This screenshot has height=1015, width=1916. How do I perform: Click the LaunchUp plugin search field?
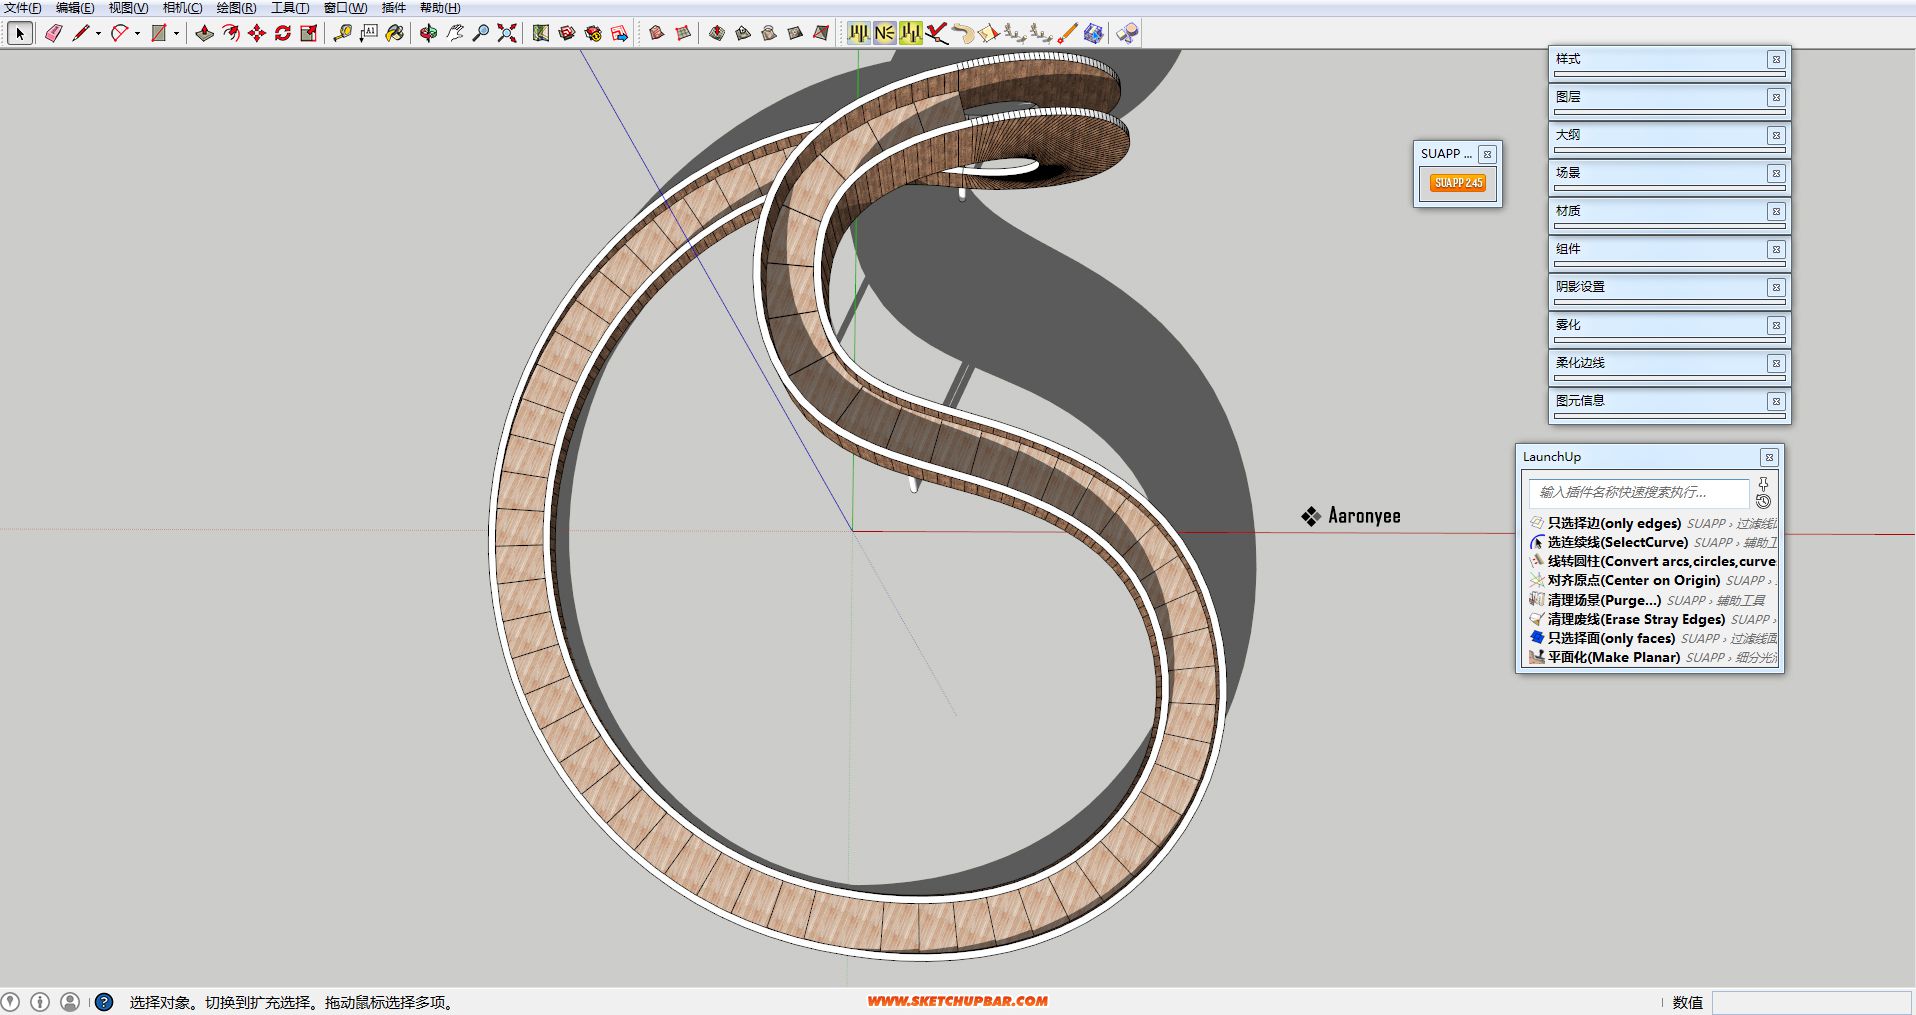pos(1638,492)
